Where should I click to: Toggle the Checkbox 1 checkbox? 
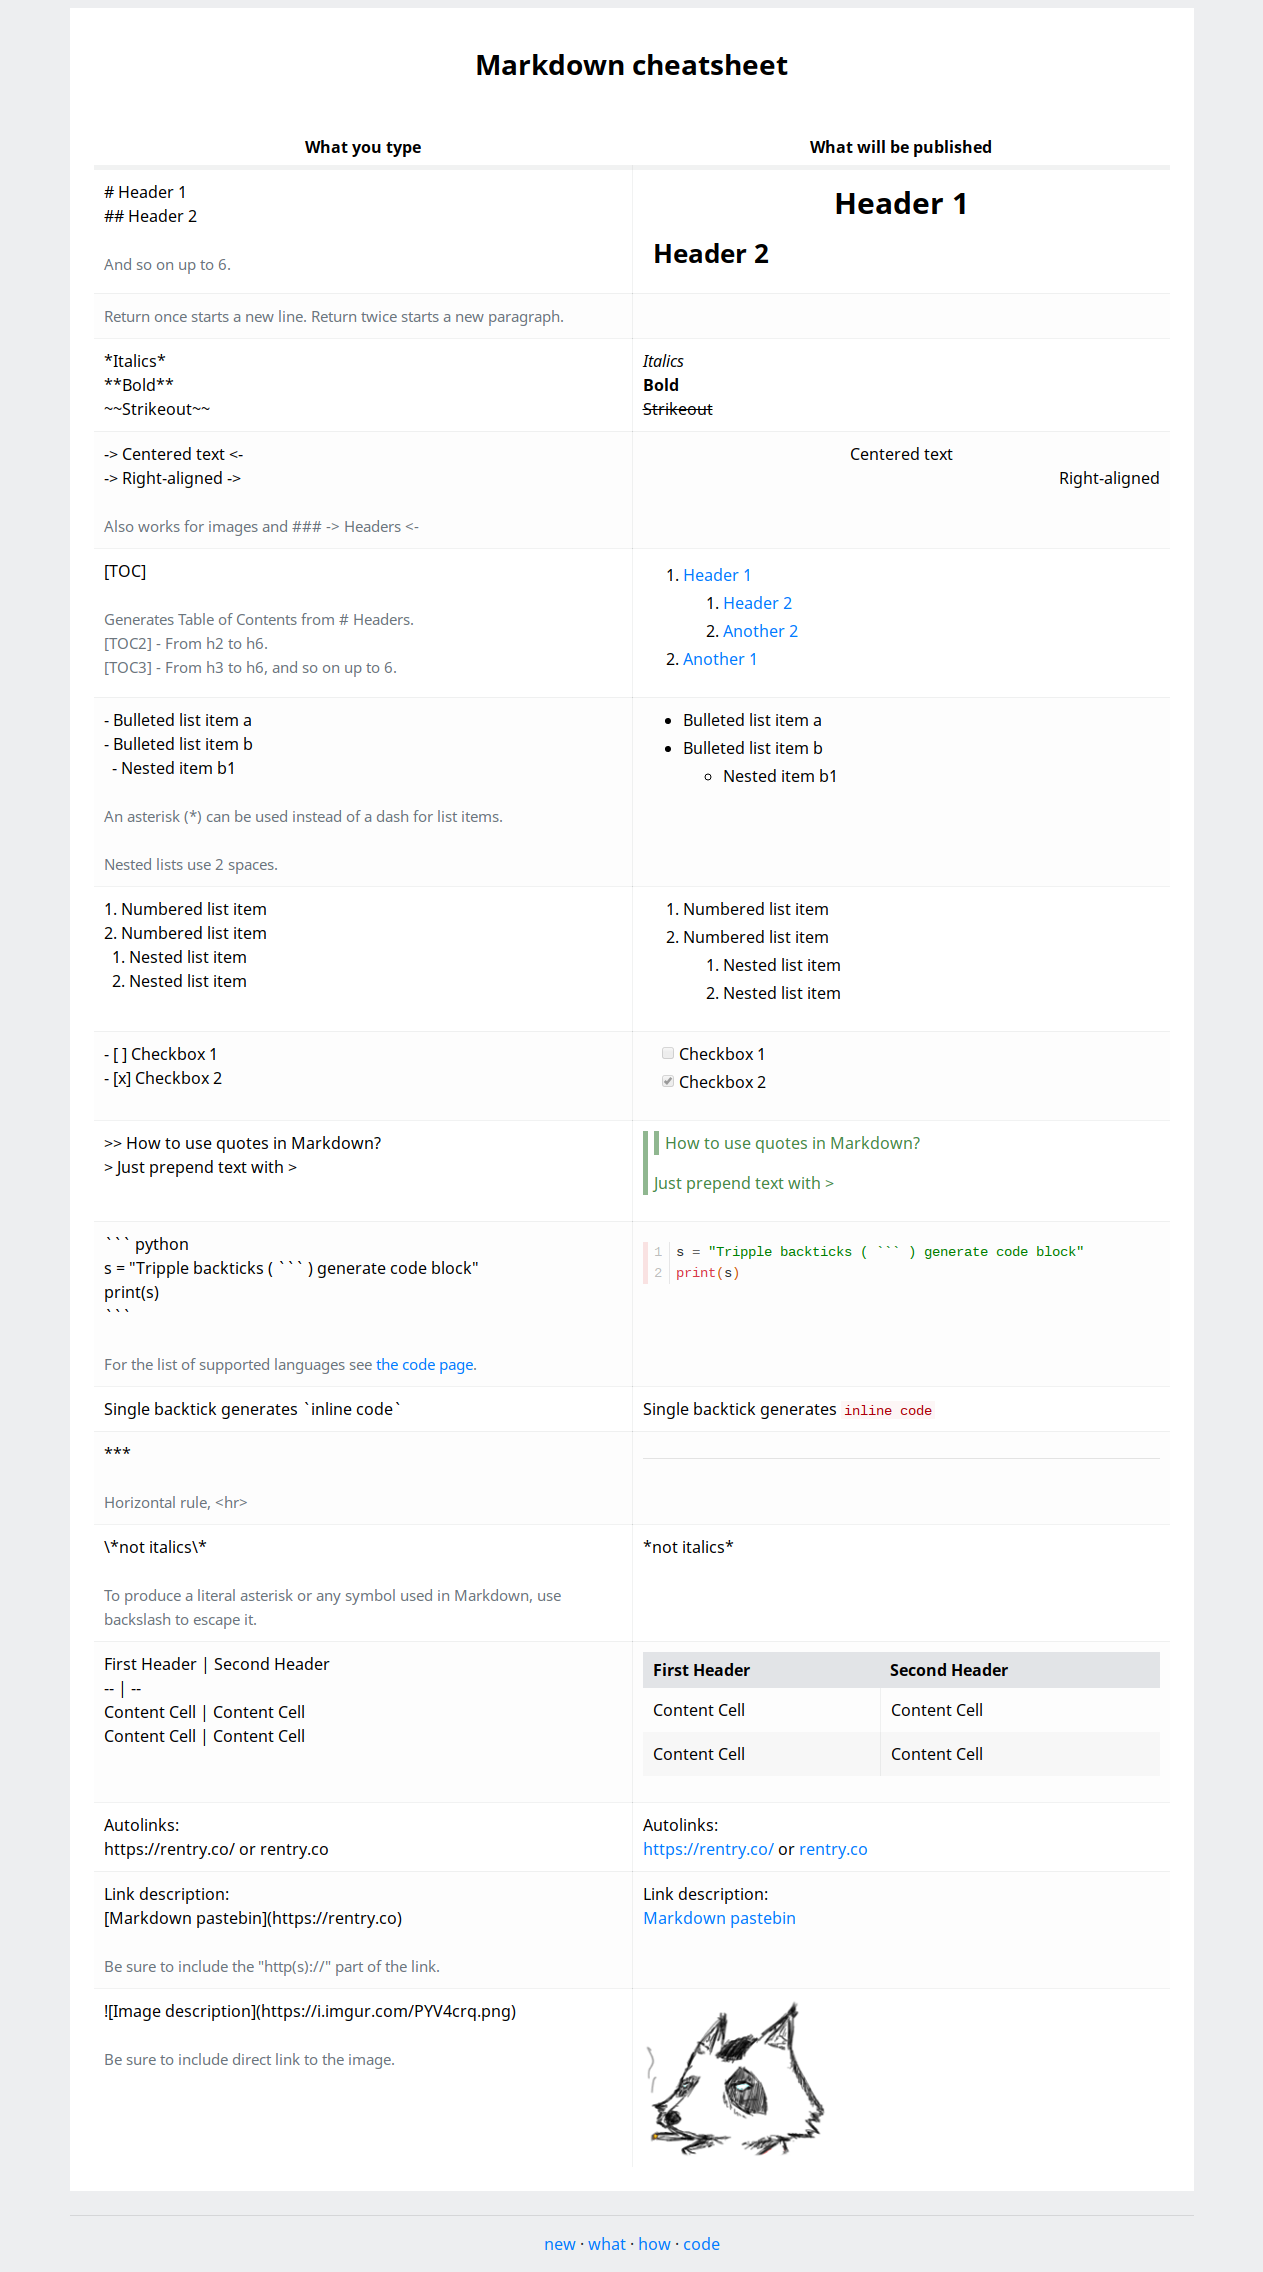coord(668,1053)
